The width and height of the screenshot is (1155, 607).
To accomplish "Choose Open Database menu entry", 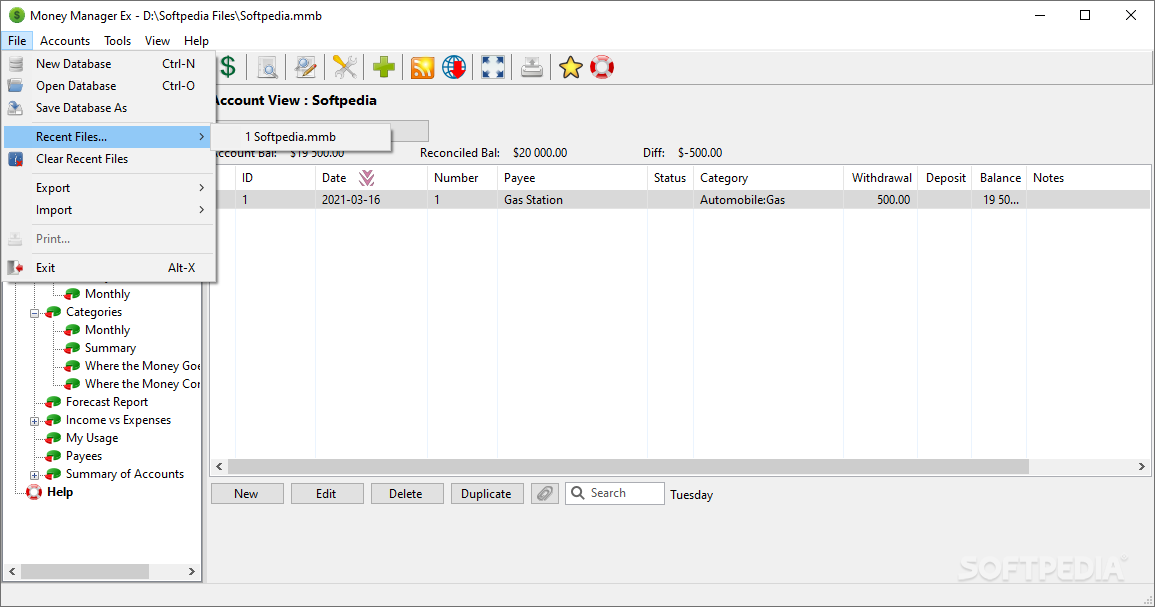I will (110, 85).
